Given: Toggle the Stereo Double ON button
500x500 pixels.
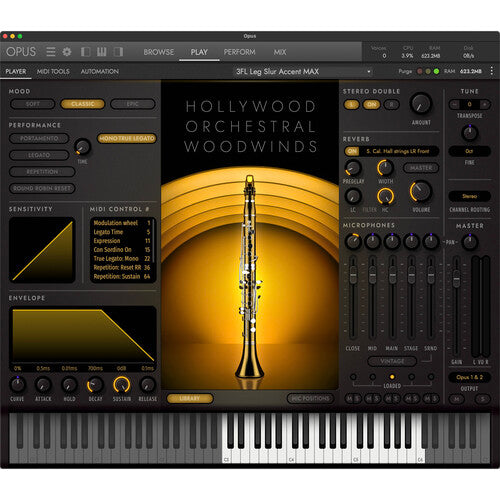Looking at the screenshot, I should pyautogui.click(x=371, y=105).
